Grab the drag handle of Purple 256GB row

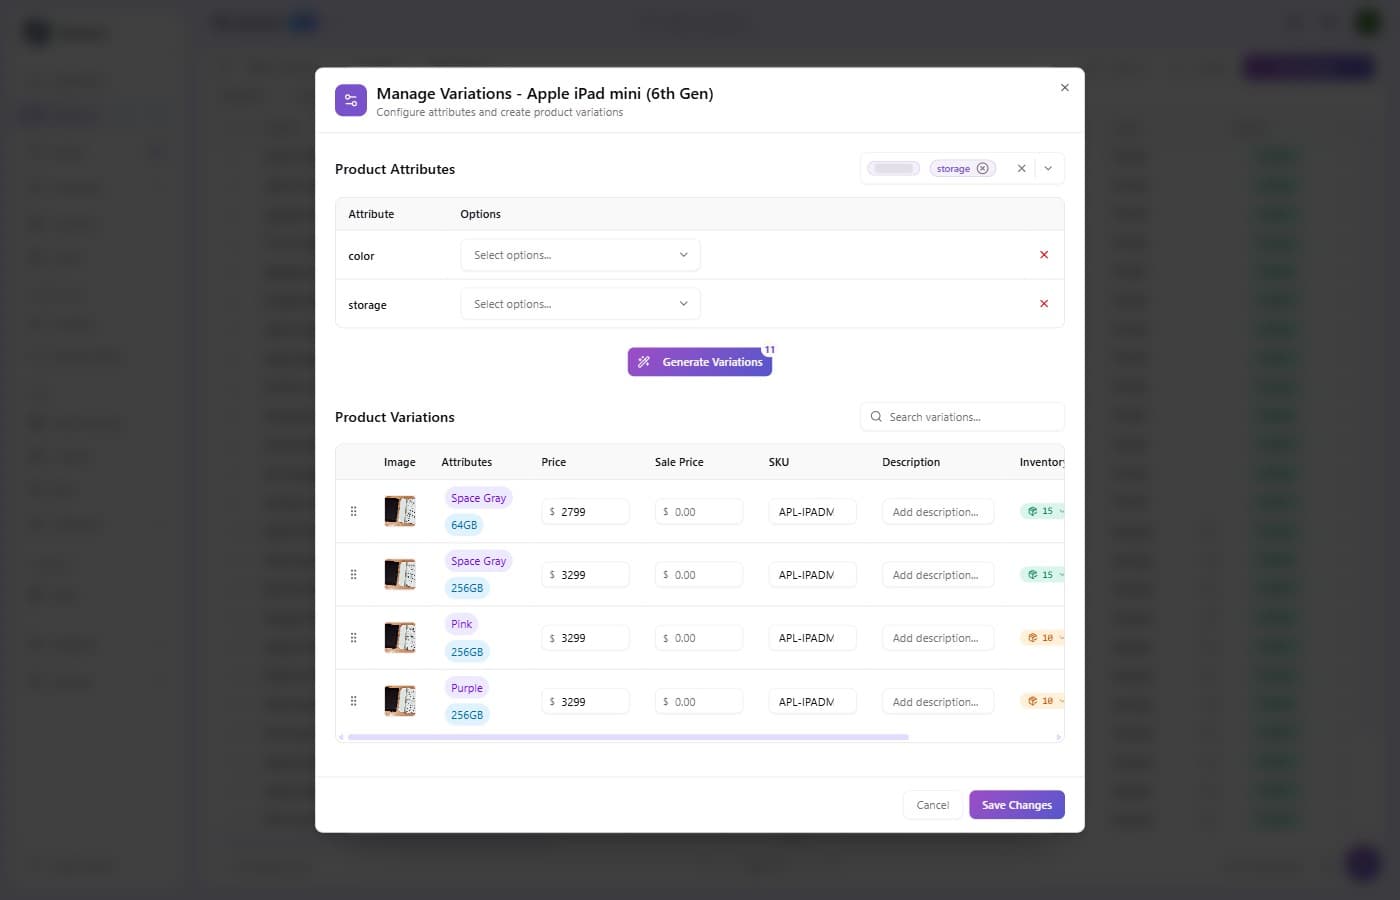[x=353, y=701]
